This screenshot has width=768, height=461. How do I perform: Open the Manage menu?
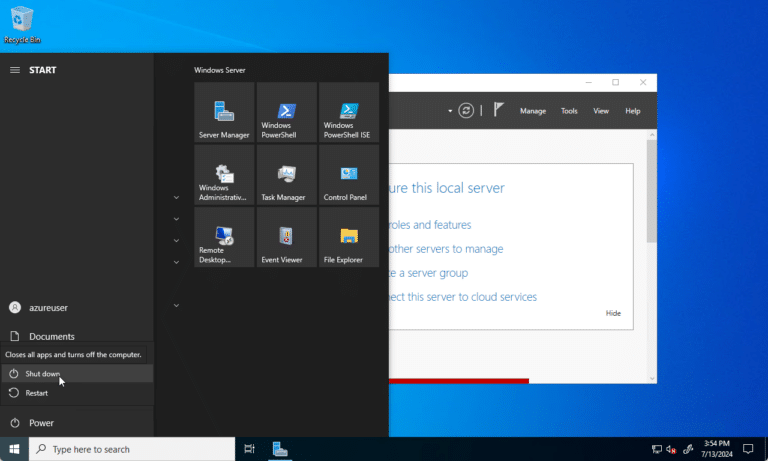coord(533,111)
